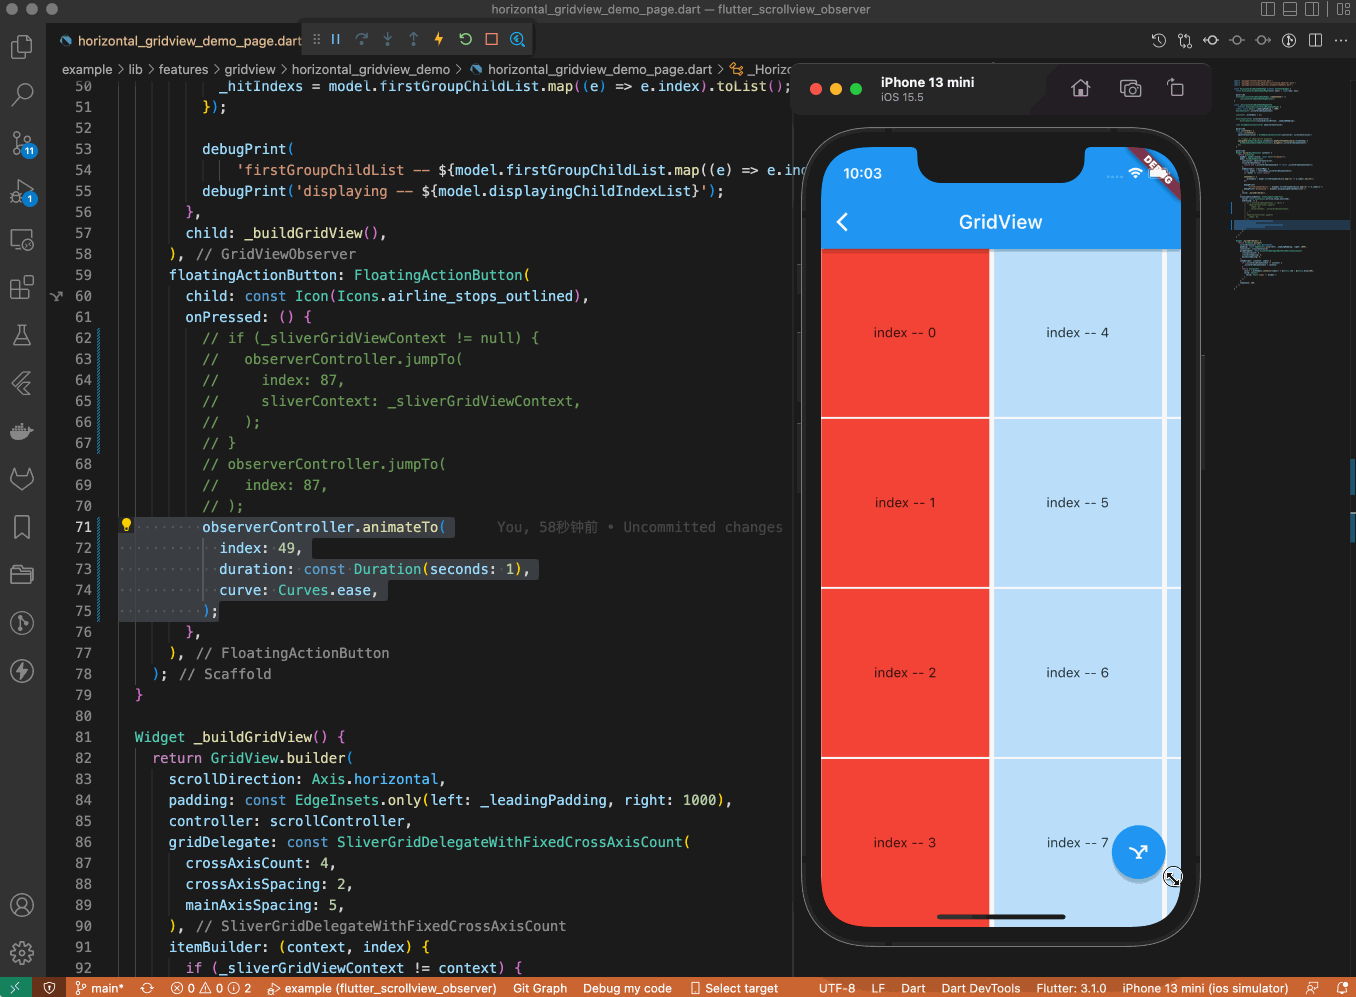Open the remote window indicator in status bar
This screenshot has height=997, width=1356.
[15, 988]
